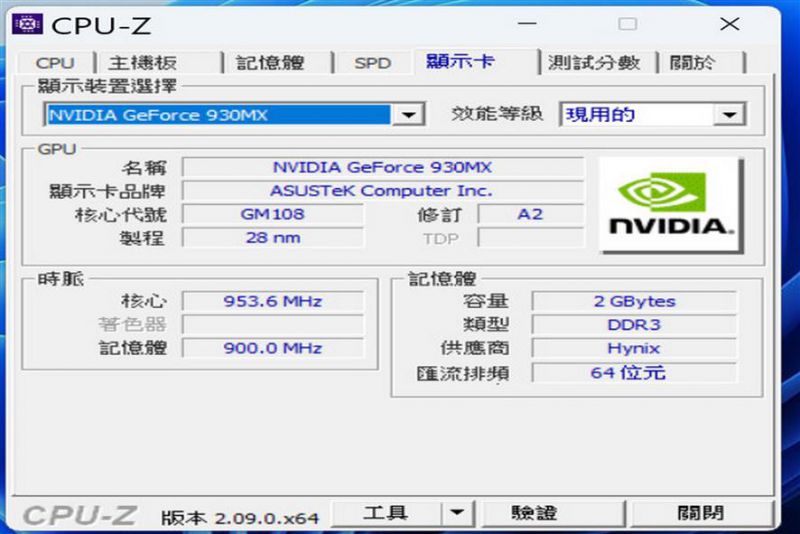The image size is (800, 534).
Task: Click the 2 GBytes memory size value
Action: [634, 301]
